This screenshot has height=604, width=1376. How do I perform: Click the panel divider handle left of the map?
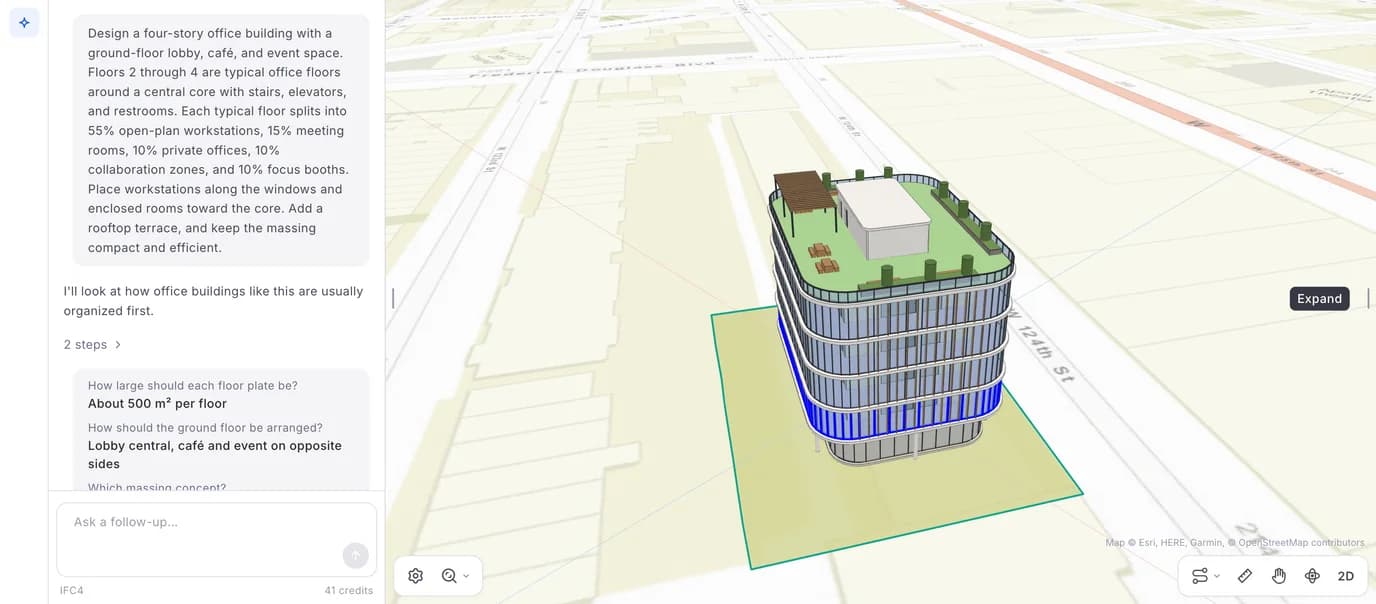[393, 298]
